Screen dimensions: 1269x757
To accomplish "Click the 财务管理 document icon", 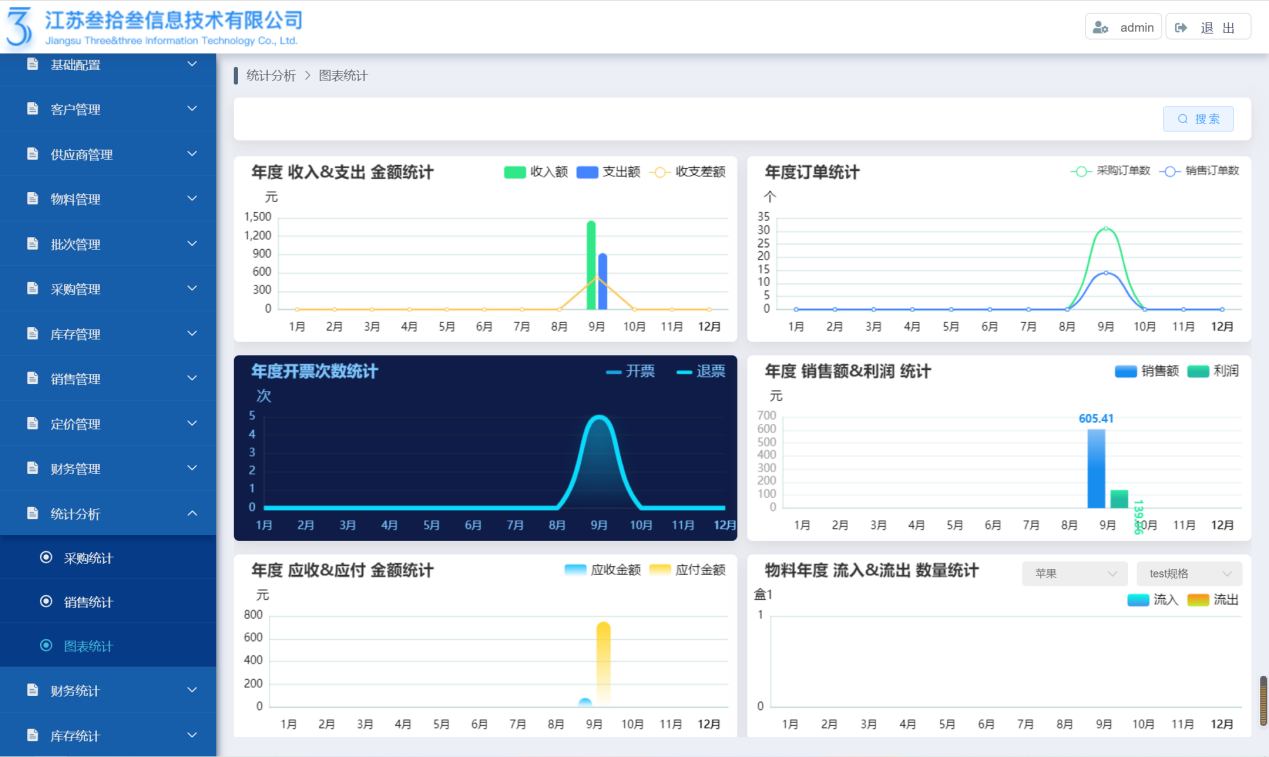I will point(33,469).
